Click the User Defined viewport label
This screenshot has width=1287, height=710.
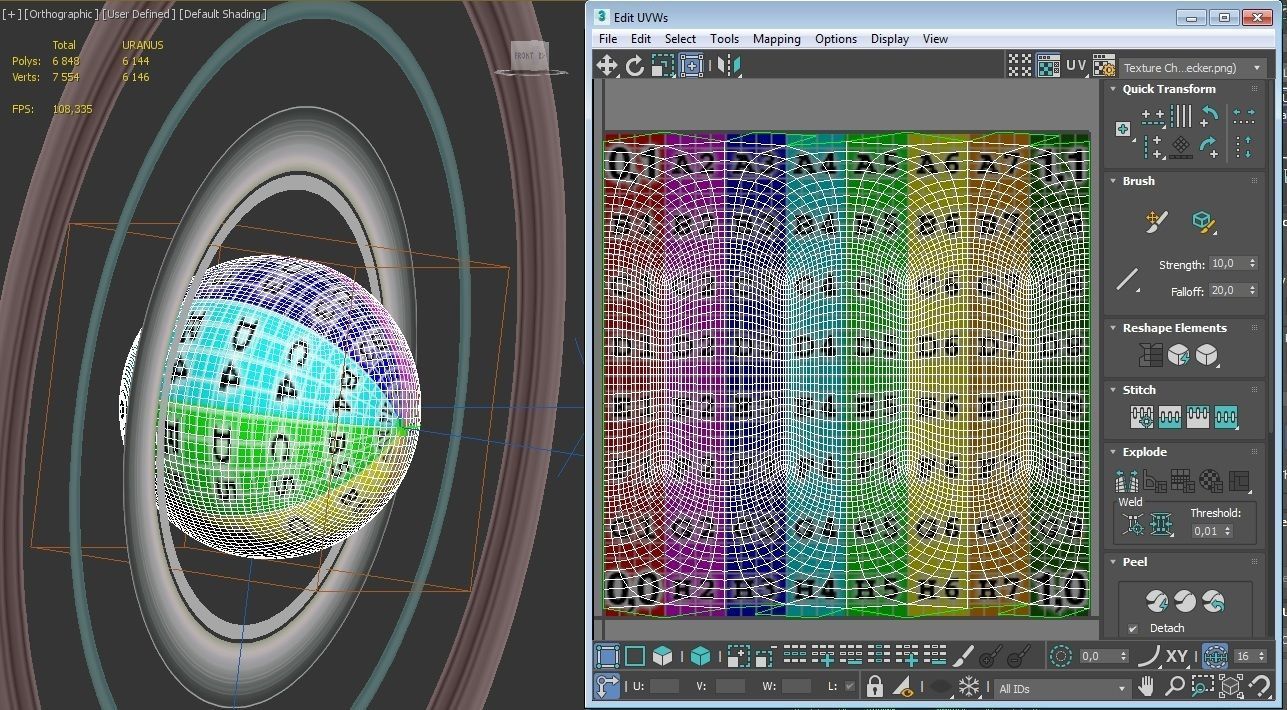[141, 14]
